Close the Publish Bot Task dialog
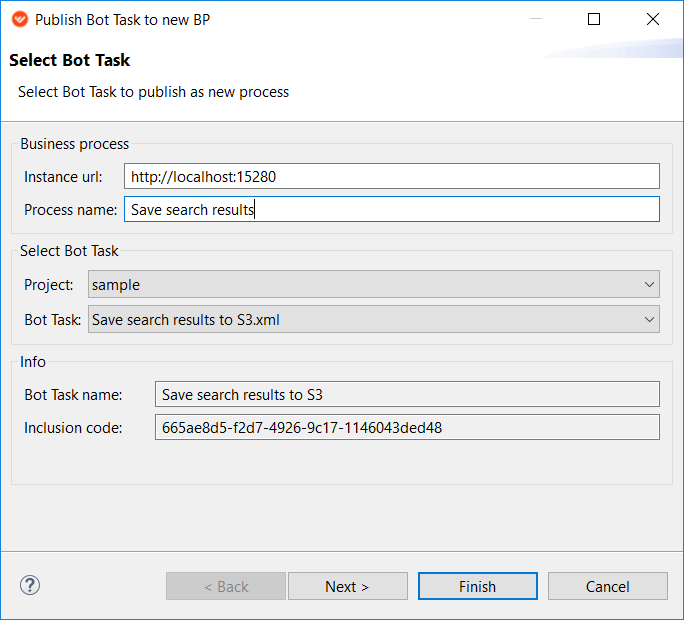Viewport: 684px width, 620px height. (x=653, y=19)
